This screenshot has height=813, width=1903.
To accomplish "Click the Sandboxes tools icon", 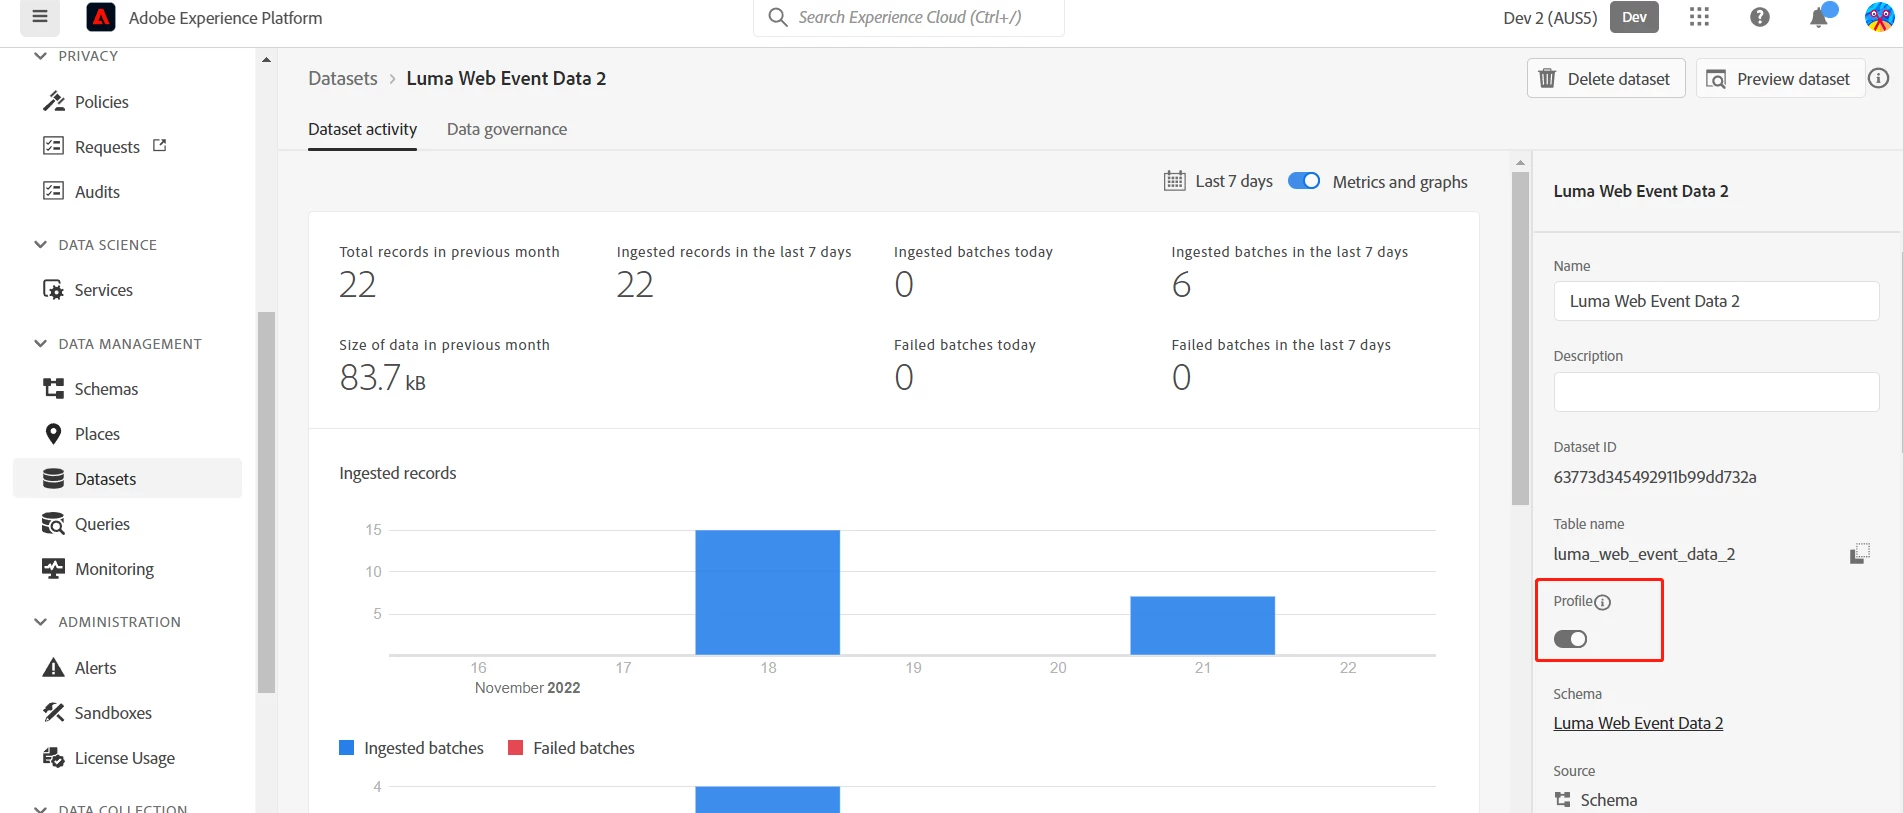I will 54,712.
